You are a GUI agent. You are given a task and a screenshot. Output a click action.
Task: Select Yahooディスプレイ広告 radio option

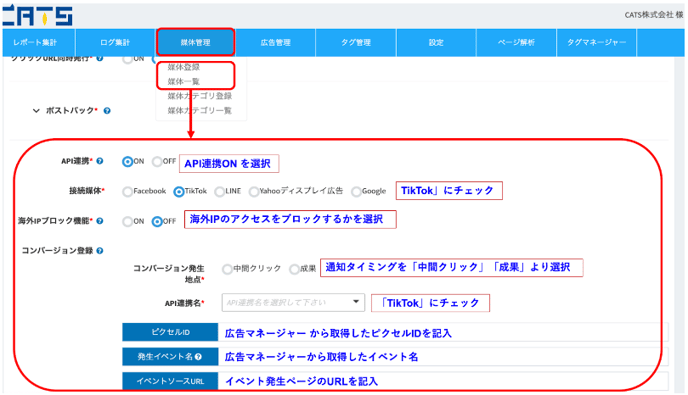(254, 191)
